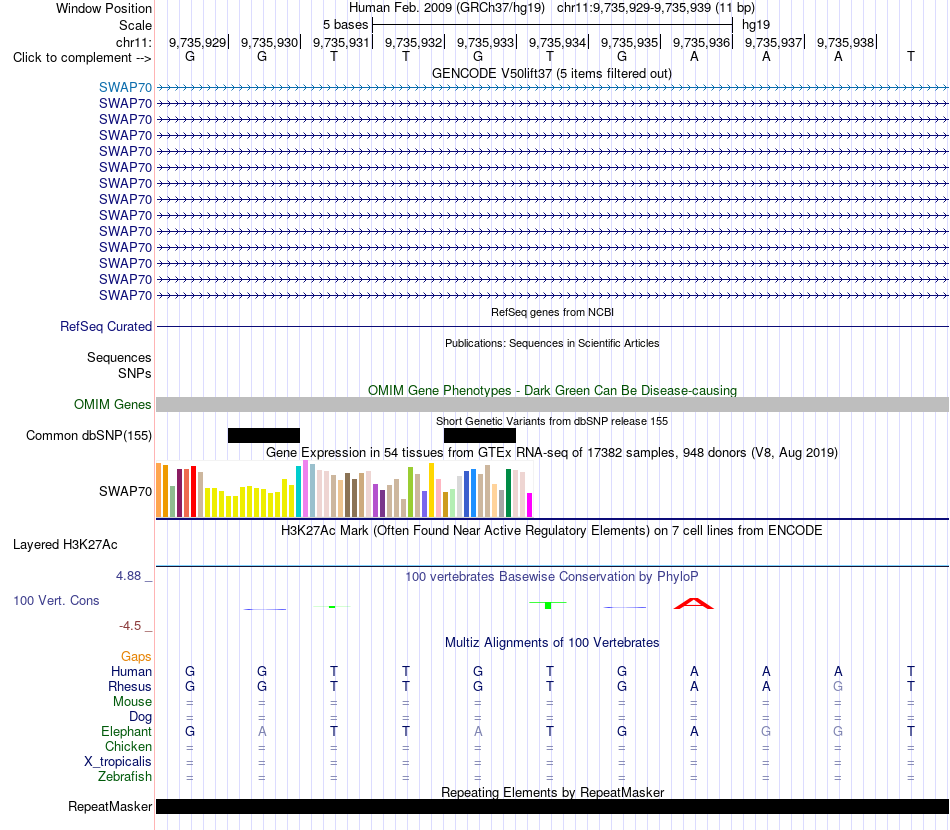Click 'Short Genetic Variants from dbSNP' title
The image size is (950, 830).
[552, 422]
